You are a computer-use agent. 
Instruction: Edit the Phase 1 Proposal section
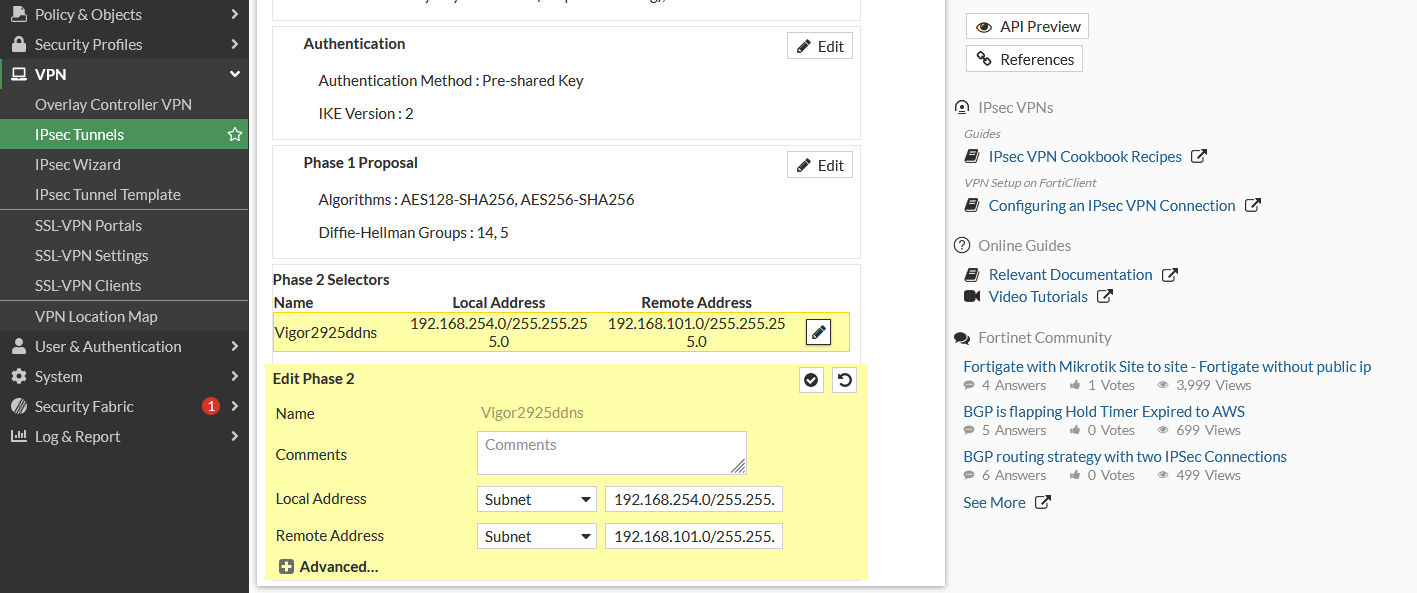pos(819,166)
